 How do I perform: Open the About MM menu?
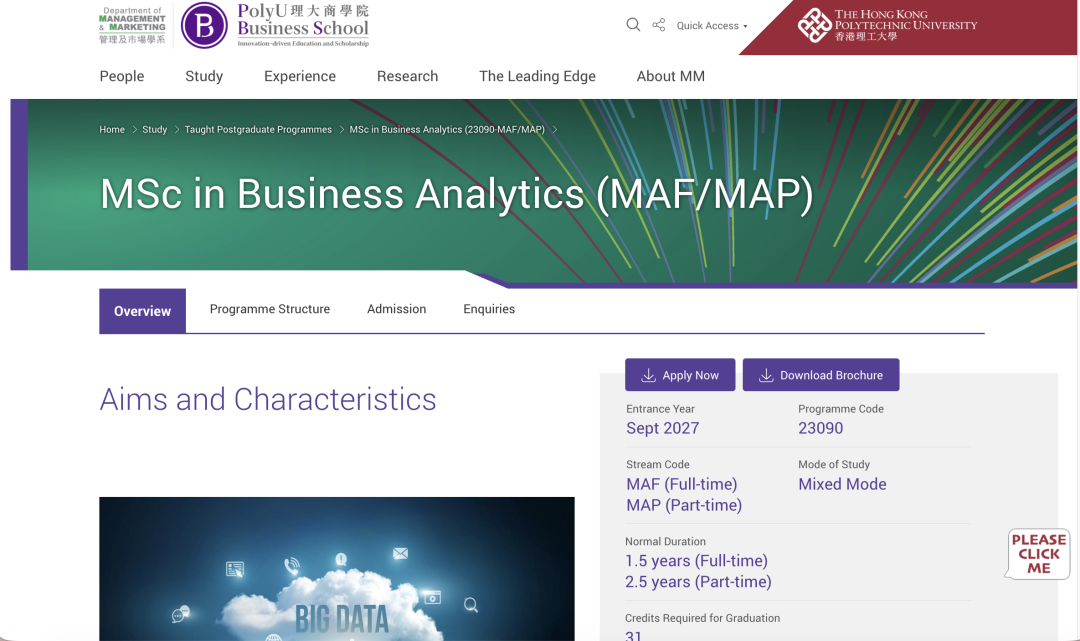[671, 76]
